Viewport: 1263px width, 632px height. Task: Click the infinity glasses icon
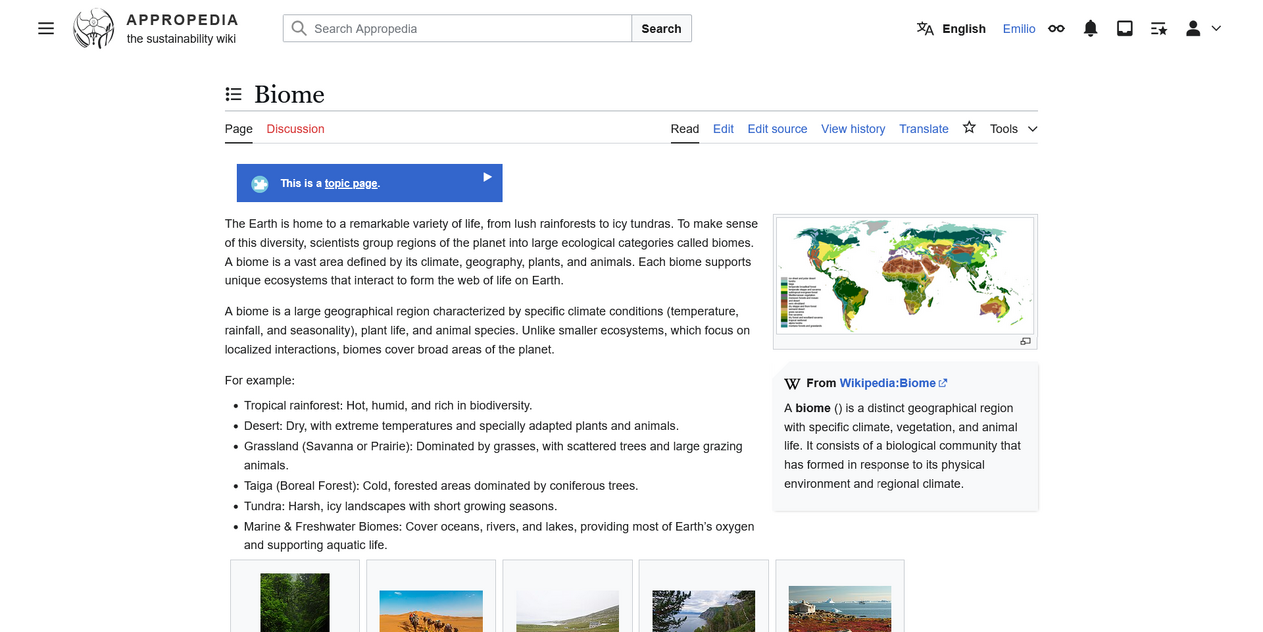tap(1056, 28)
